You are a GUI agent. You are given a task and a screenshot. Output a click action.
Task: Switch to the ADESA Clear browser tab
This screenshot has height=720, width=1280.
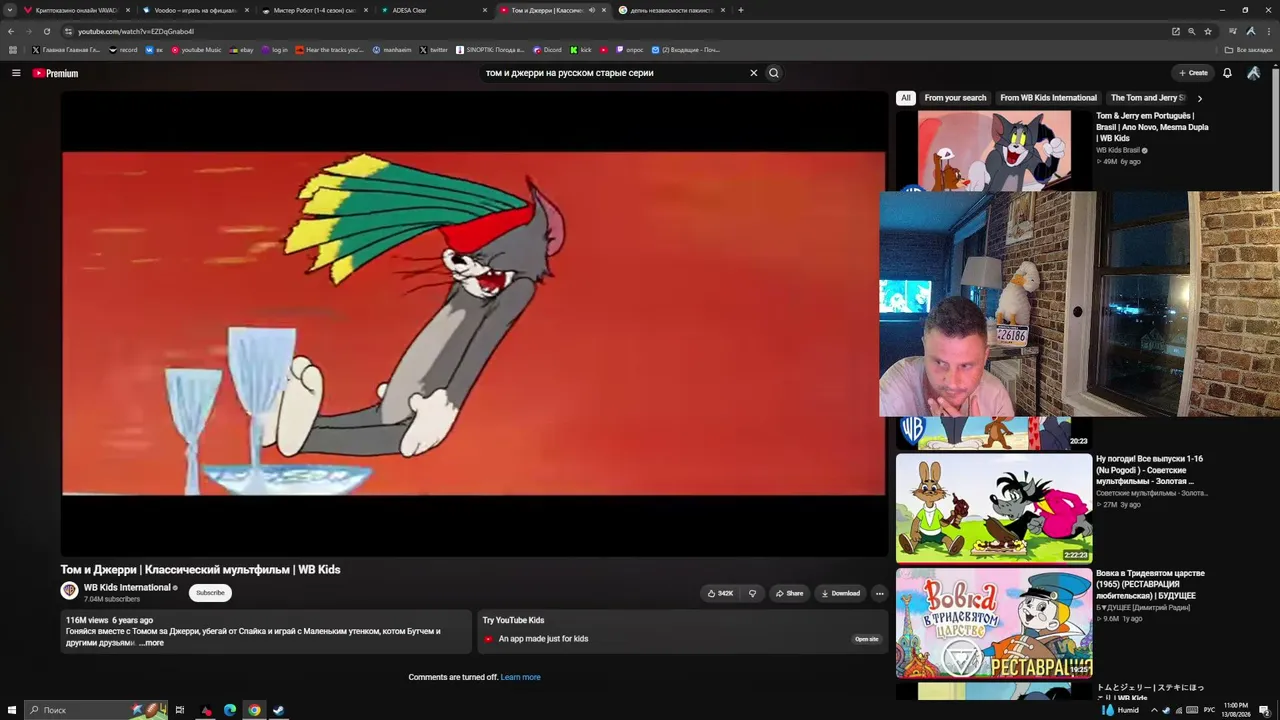[x=433, y=10]
